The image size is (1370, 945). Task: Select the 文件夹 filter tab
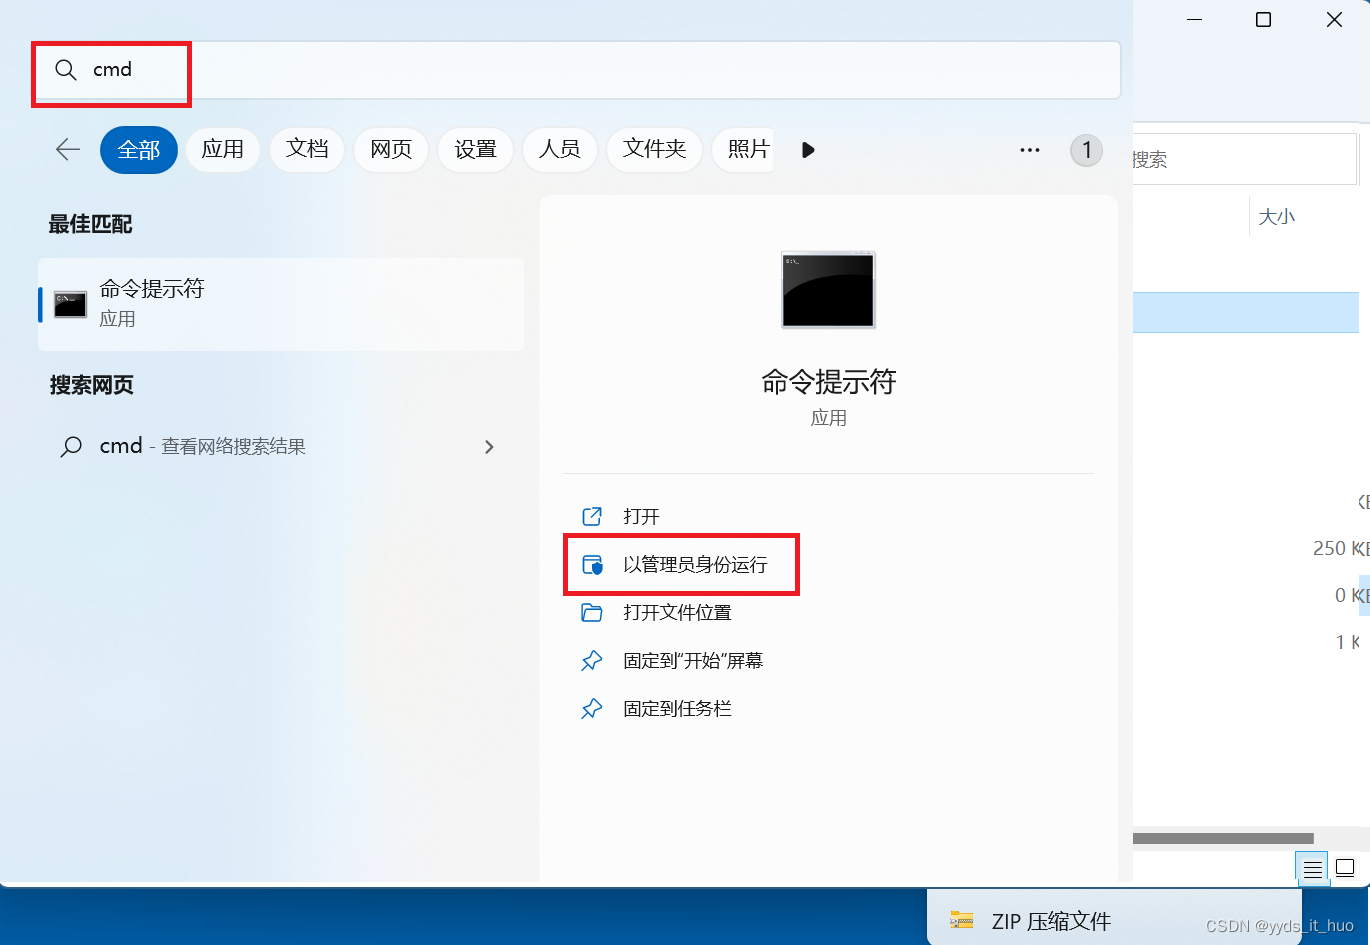pyautogui.click(x=655, y=150)
